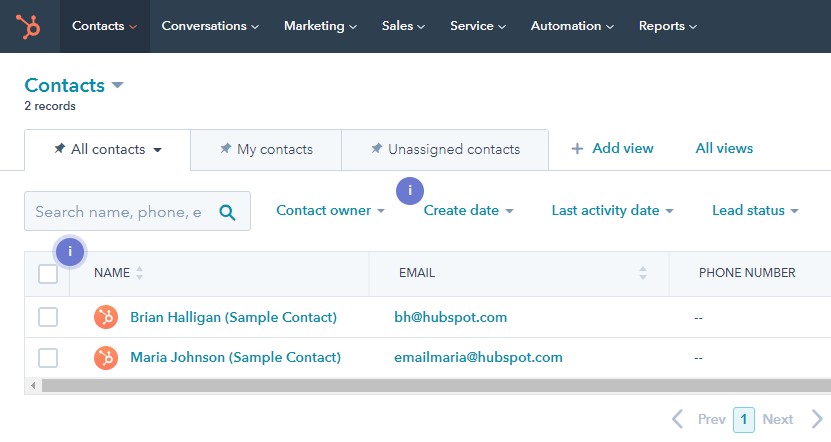Image resolution: width=831 pixels, height=442 pixels.
Task: Open the Last activity date filter
Action: 612,210
